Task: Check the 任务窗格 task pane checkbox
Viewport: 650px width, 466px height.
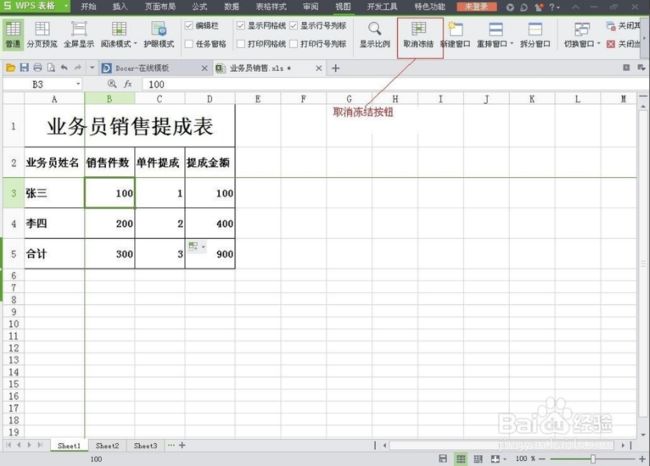Action: tap(189, 44)
